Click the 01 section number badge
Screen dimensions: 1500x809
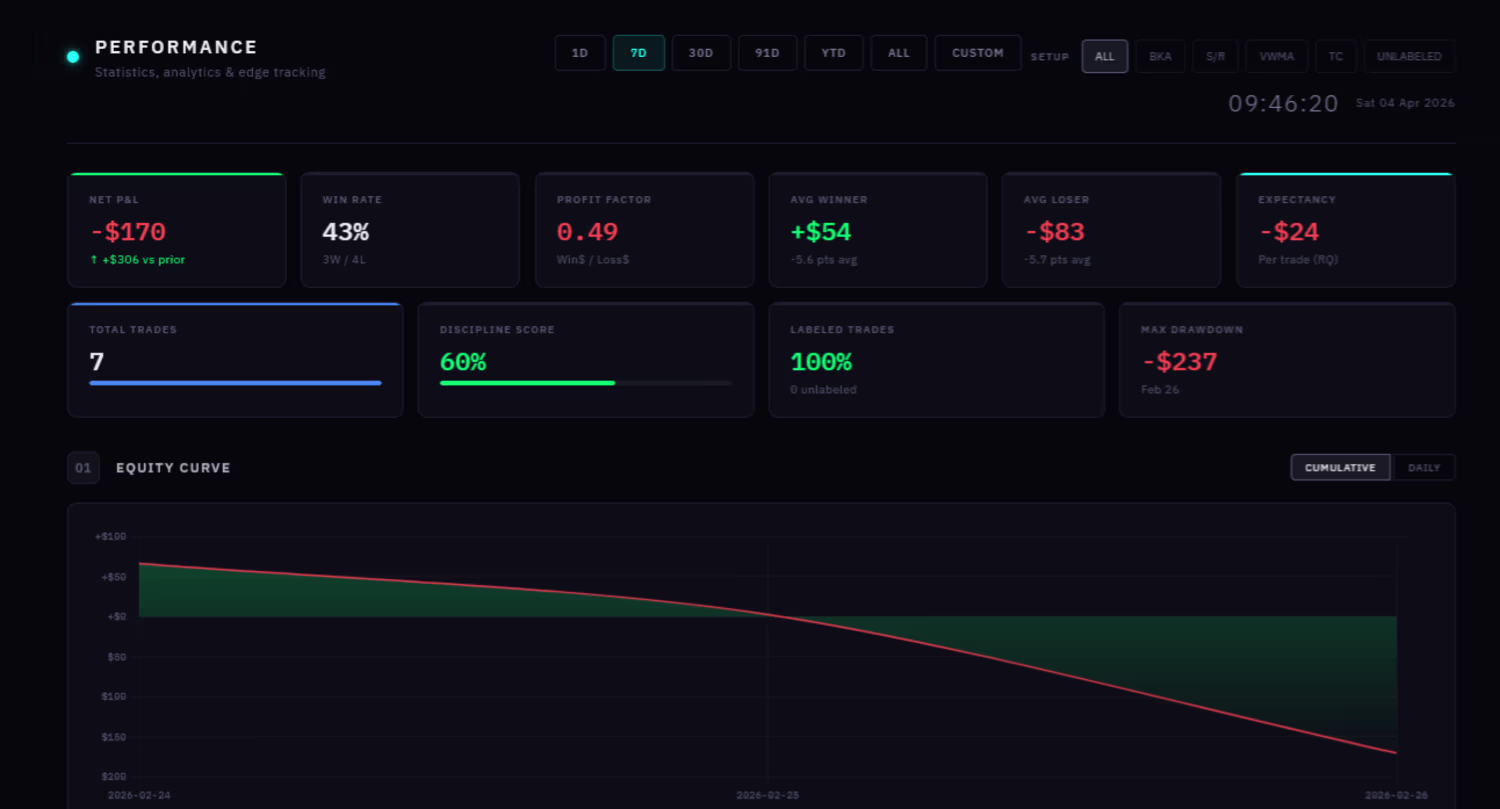pos(83,468)
